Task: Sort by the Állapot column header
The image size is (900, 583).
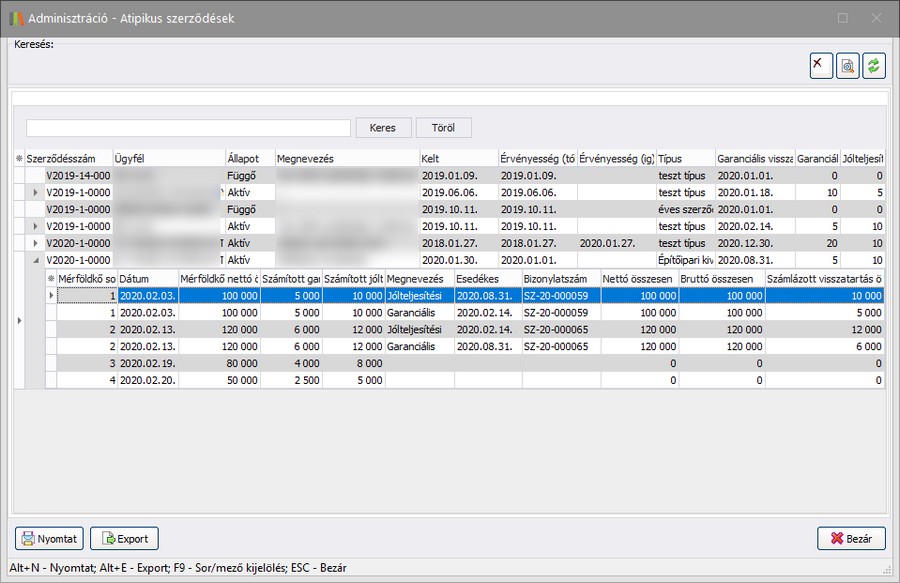Action: tap(242, 159)
